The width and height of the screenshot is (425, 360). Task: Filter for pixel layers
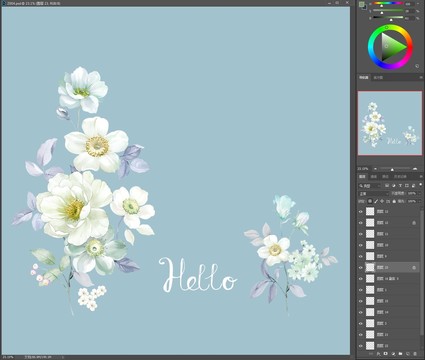387,186
